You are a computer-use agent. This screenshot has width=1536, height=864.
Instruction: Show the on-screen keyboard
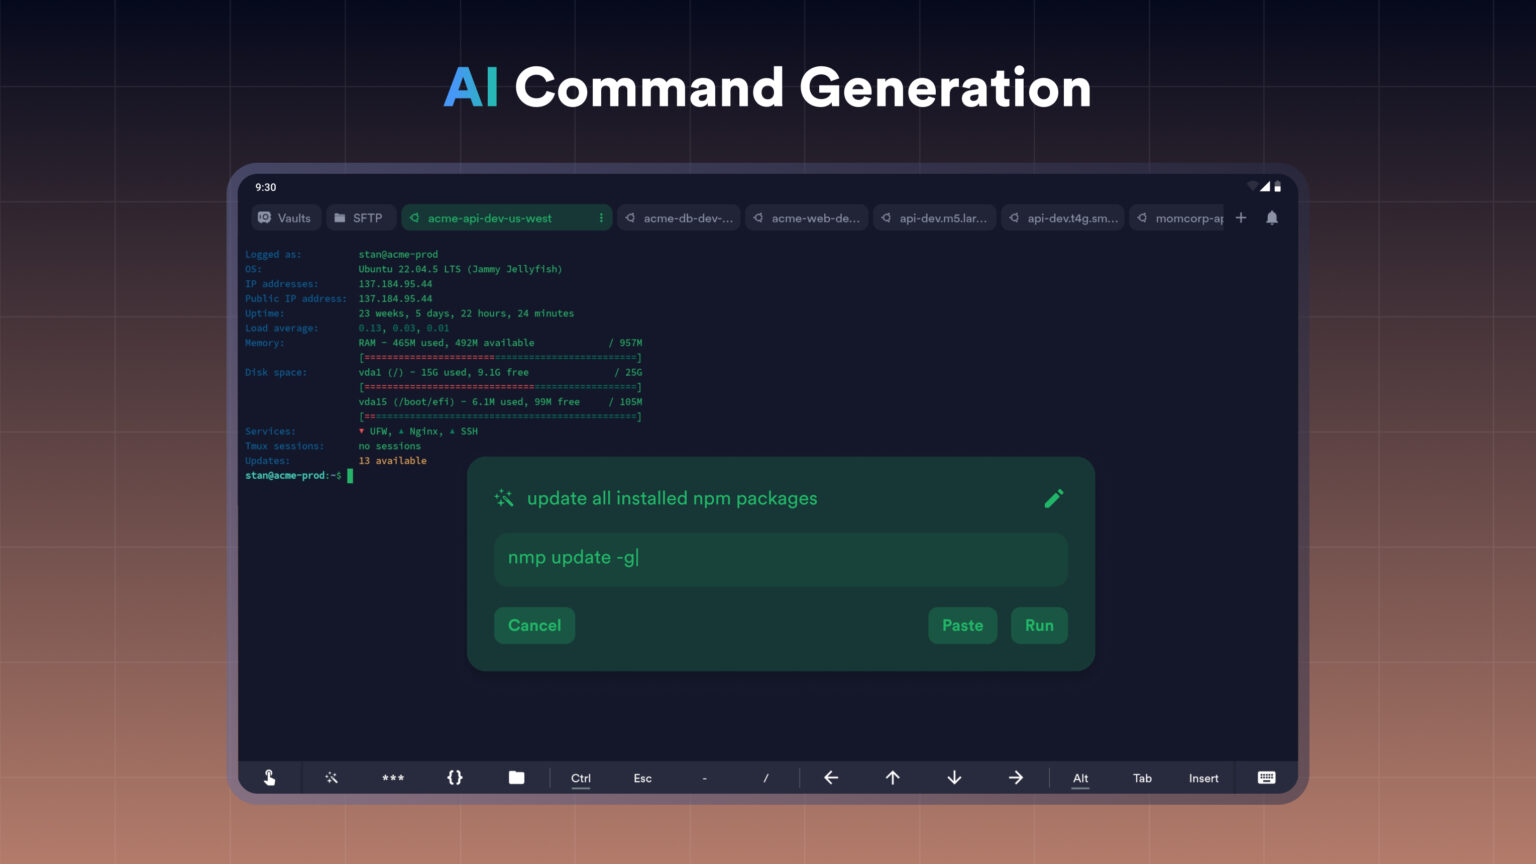coord(1266,777)
